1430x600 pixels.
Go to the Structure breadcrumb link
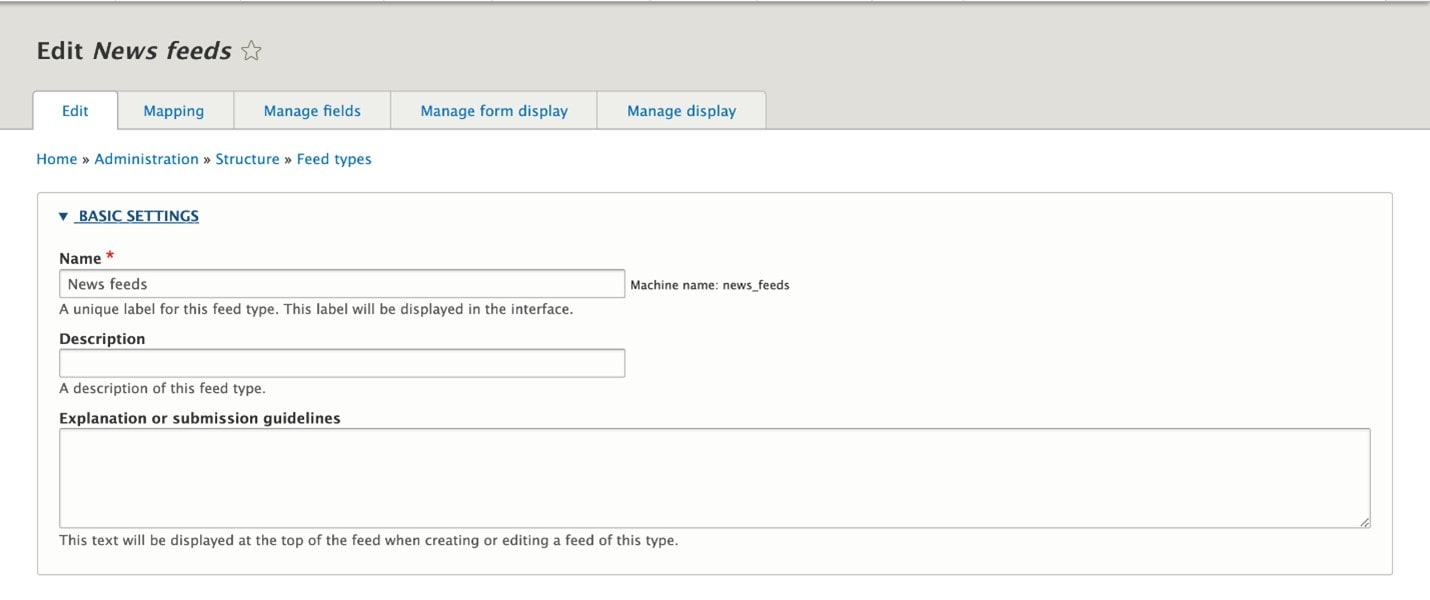point(247,159)
